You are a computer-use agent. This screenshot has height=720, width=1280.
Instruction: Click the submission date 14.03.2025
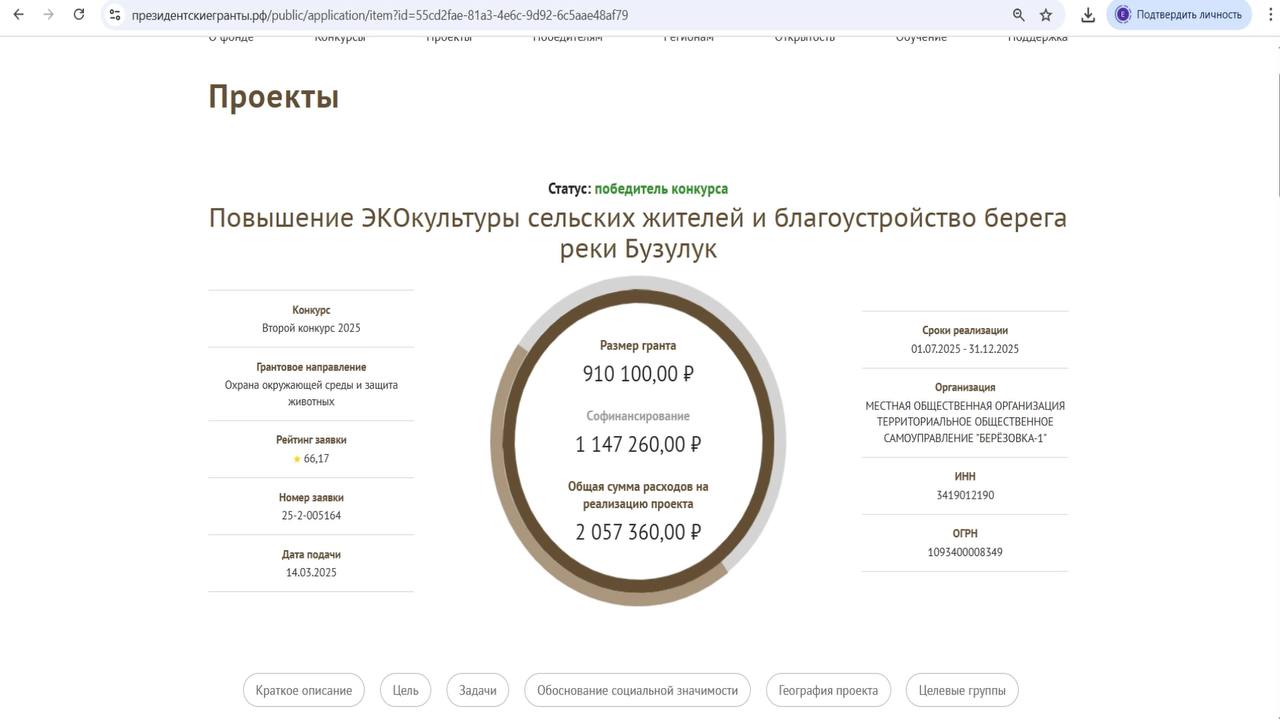tap(311, 573)
